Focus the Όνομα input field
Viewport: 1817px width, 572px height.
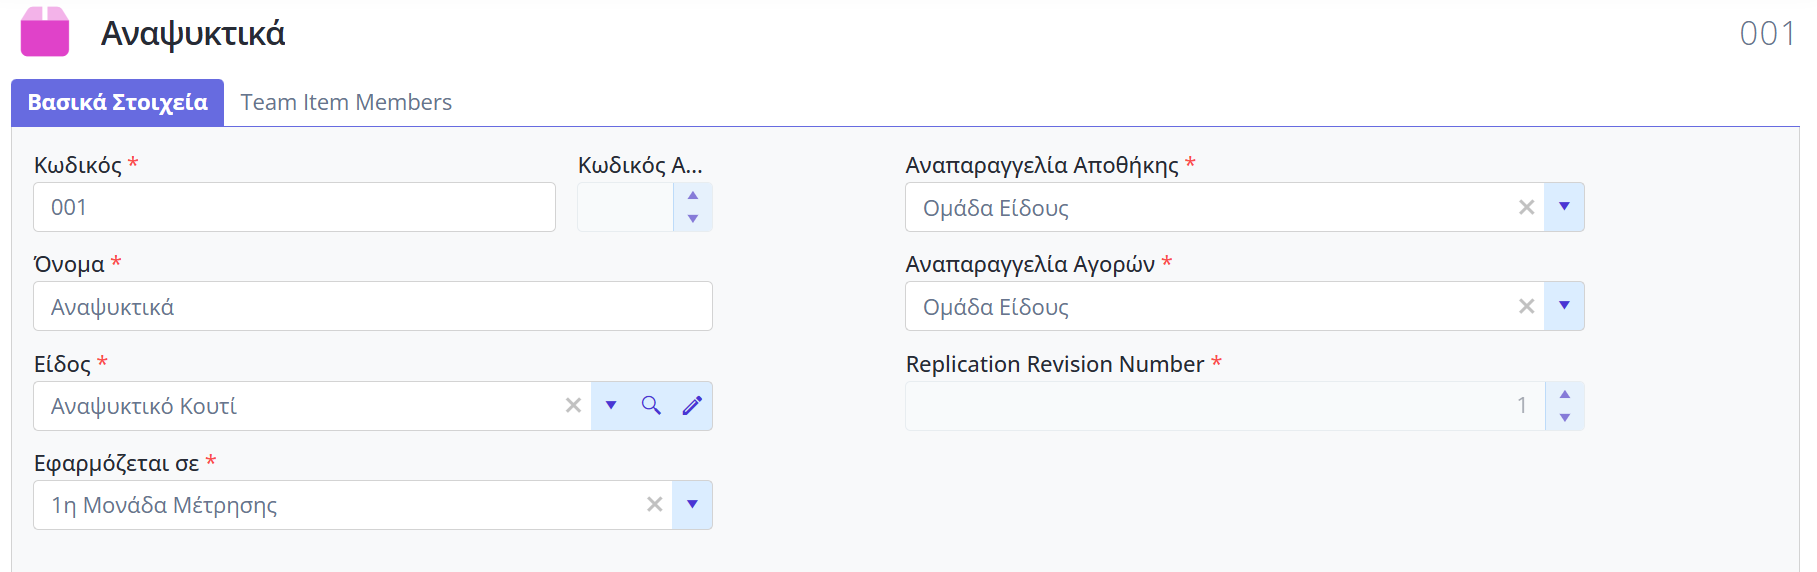(372, 307)
